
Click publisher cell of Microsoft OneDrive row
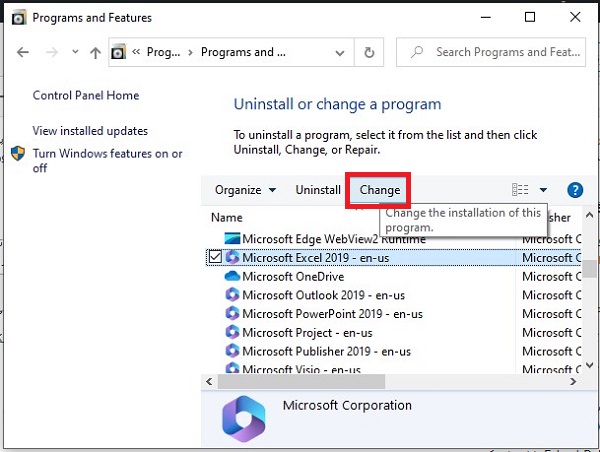tap(551, 276)
